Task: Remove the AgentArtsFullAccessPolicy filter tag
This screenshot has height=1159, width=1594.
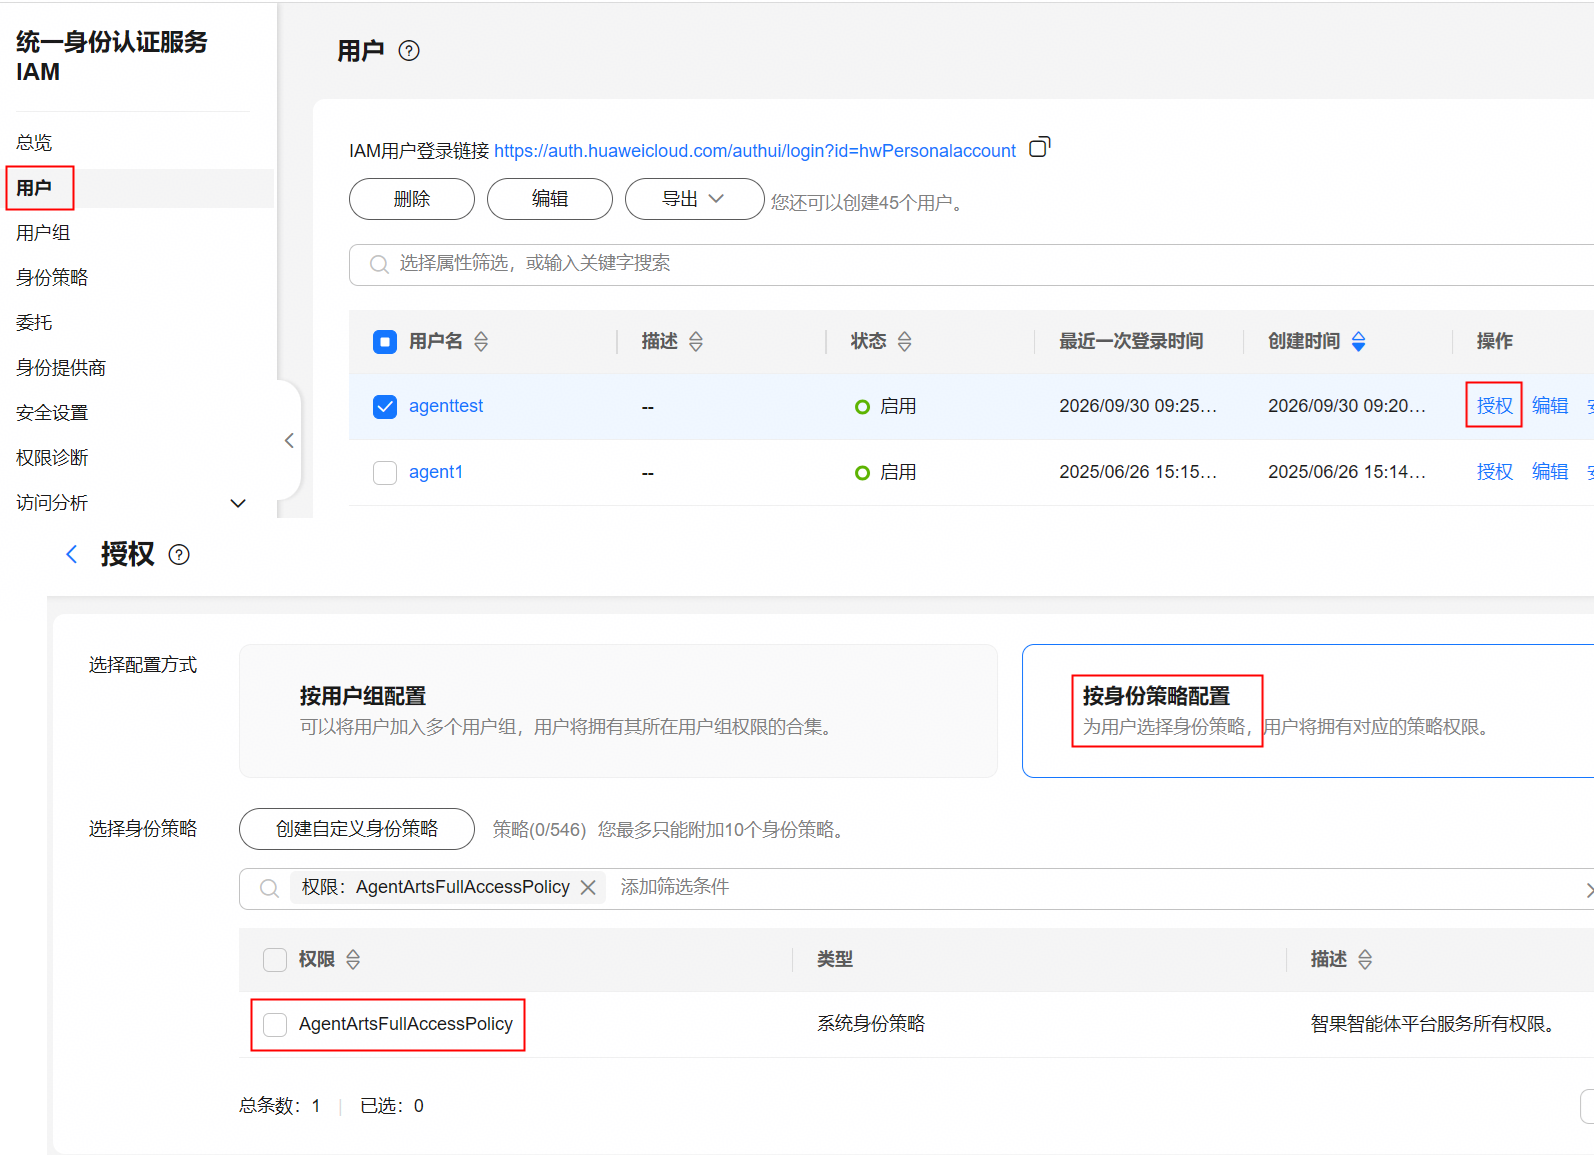Action: tap(588, 888)
